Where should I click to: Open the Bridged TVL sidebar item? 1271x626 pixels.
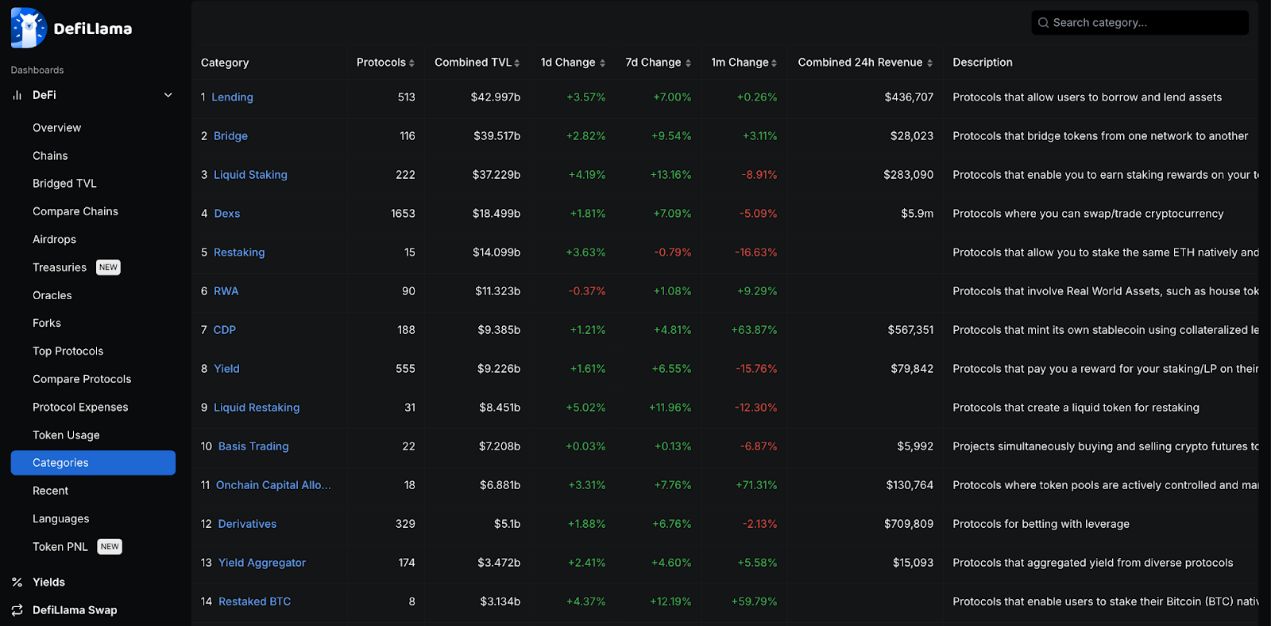point(65,184)
